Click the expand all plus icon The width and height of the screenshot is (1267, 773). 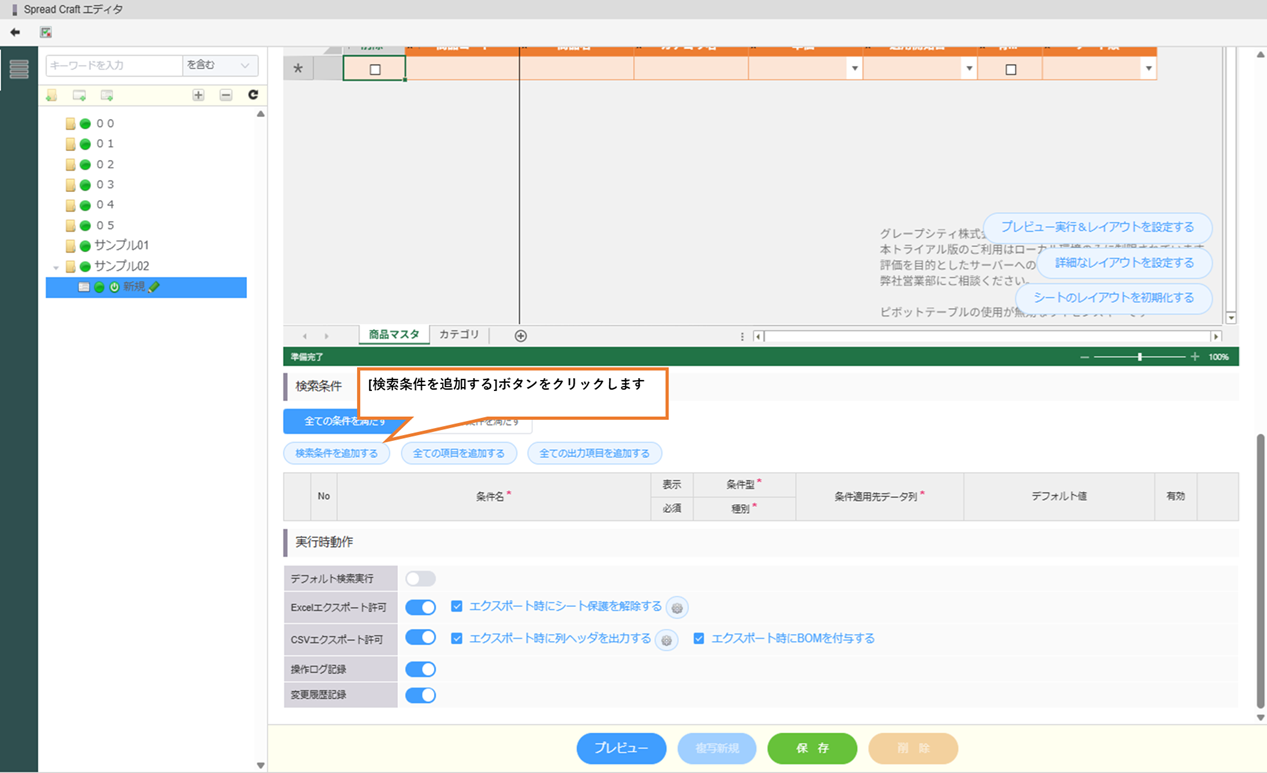[x=198, y=95]
